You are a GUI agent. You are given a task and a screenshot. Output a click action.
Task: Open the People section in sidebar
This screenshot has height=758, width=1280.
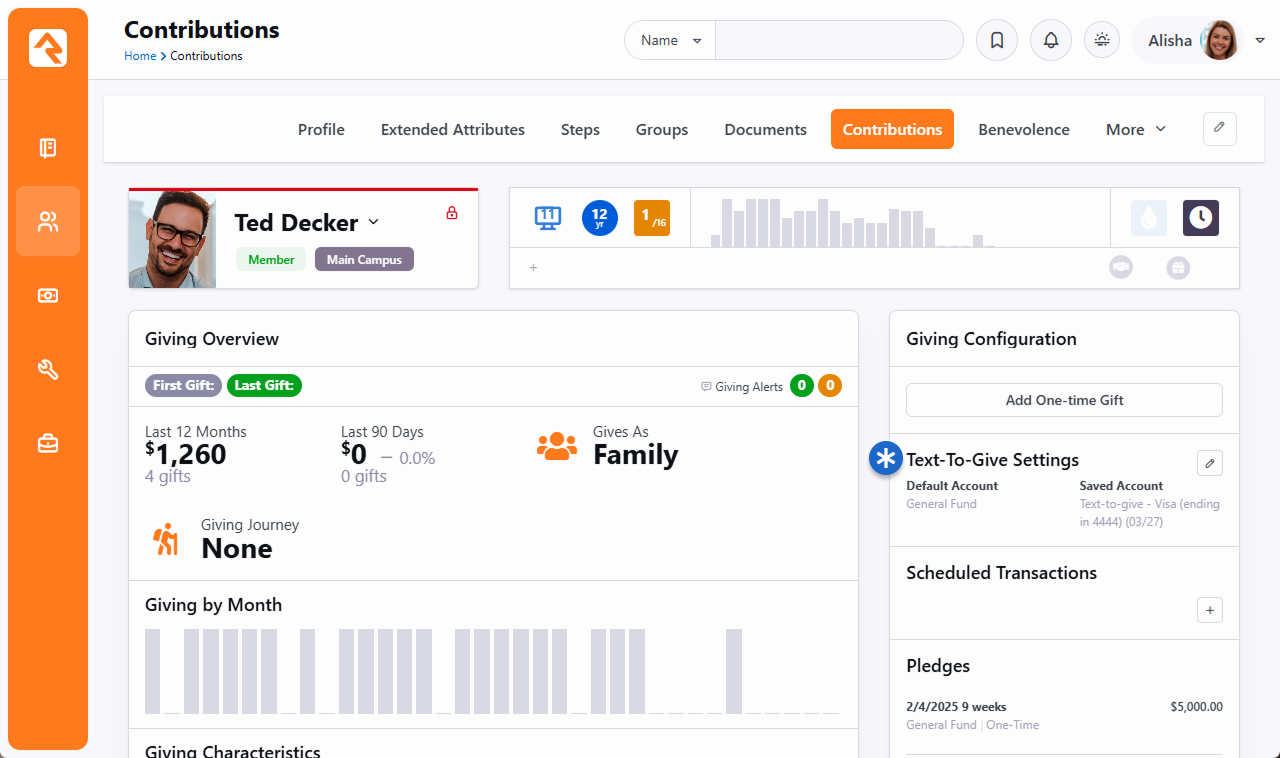tap(48, 221)
